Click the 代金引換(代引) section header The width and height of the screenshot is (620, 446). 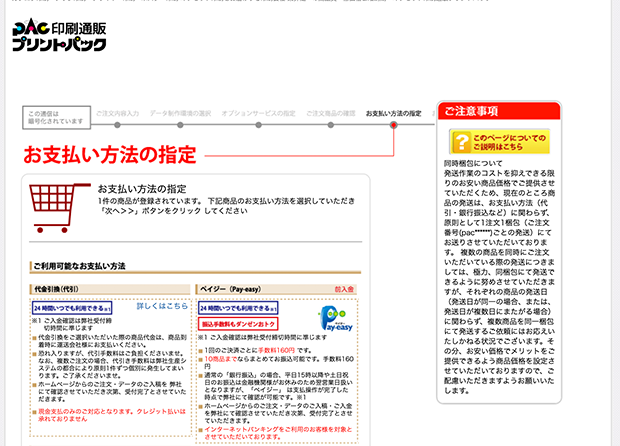click(110, 289)
